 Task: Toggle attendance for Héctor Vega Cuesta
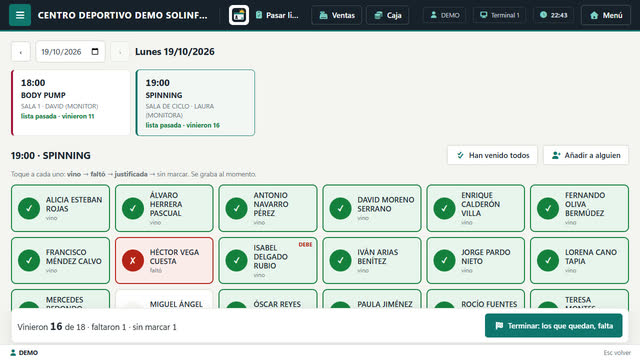click(x=164, y=260)
